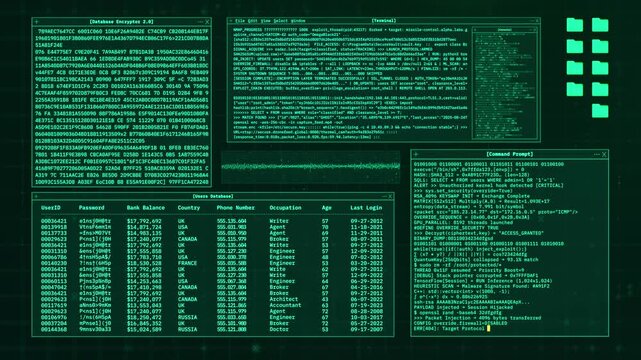Open the File menu in Terminal
This screenshot has width=641, height=360.
tap(240, 21)
